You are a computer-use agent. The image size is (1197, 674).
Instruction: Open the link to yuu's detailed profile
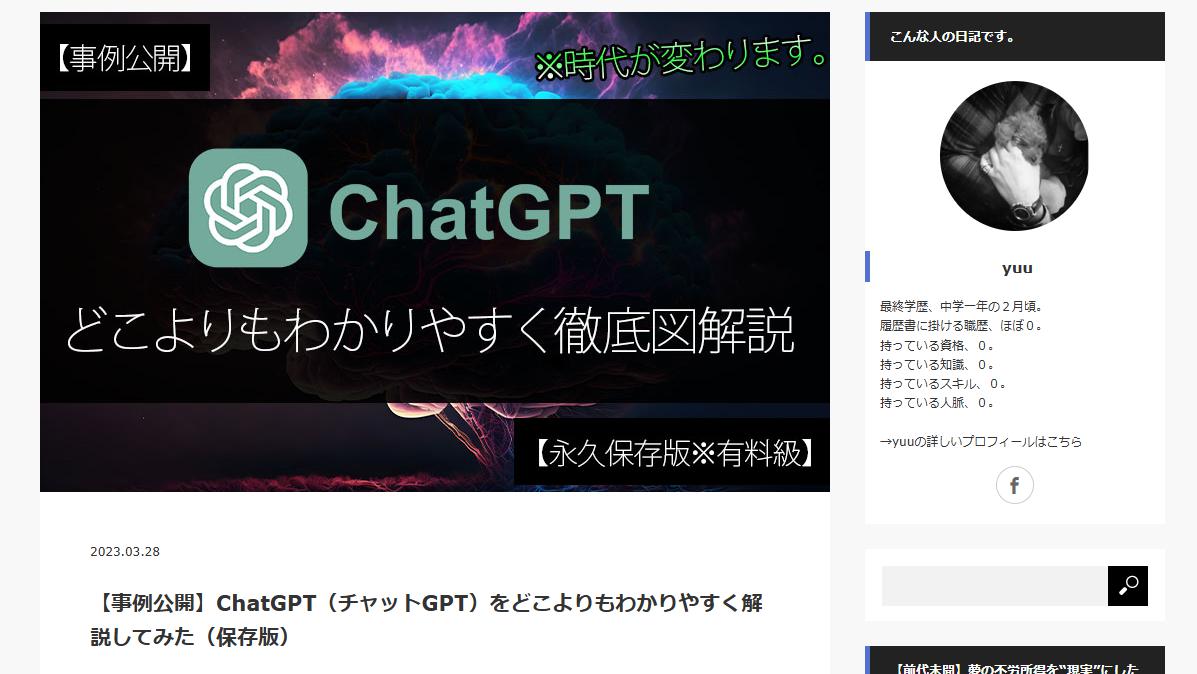[x=980, y=441]
